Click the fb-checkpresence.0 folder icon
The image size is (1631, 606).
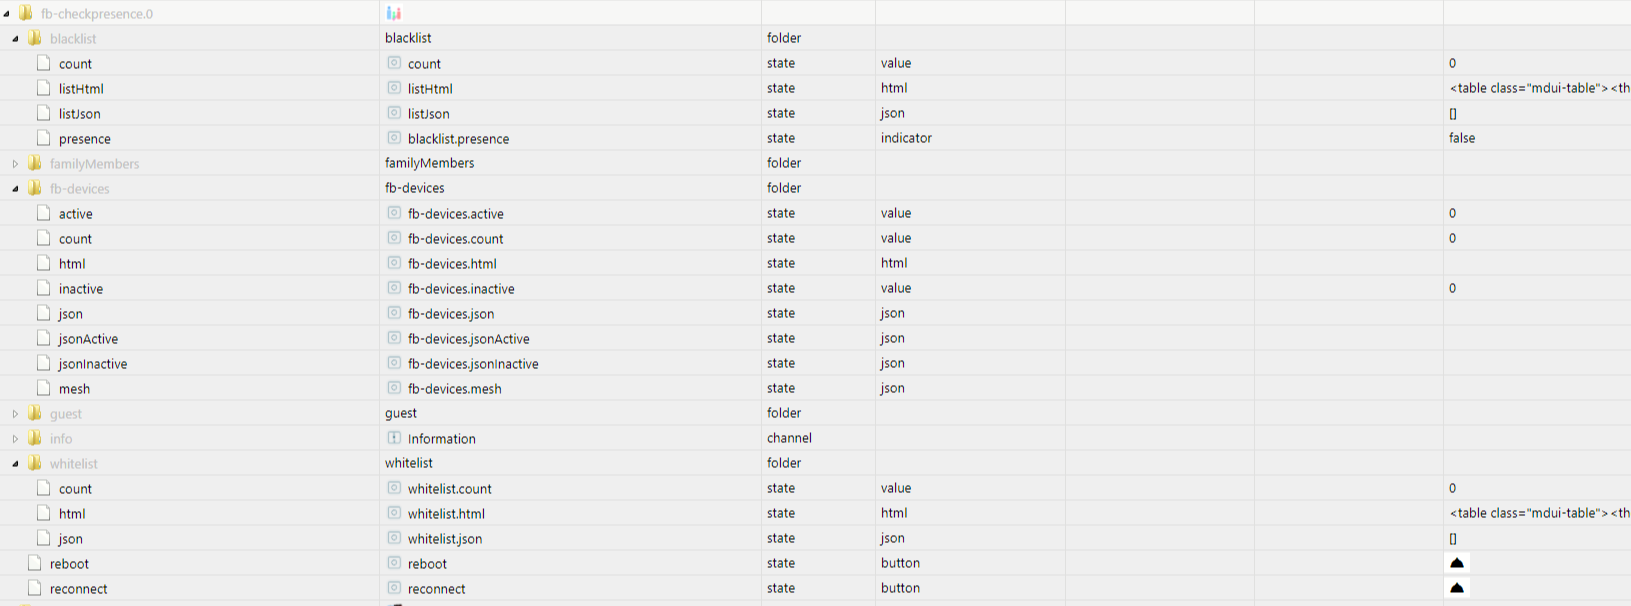pyautogui.click(x=26, y=13)
